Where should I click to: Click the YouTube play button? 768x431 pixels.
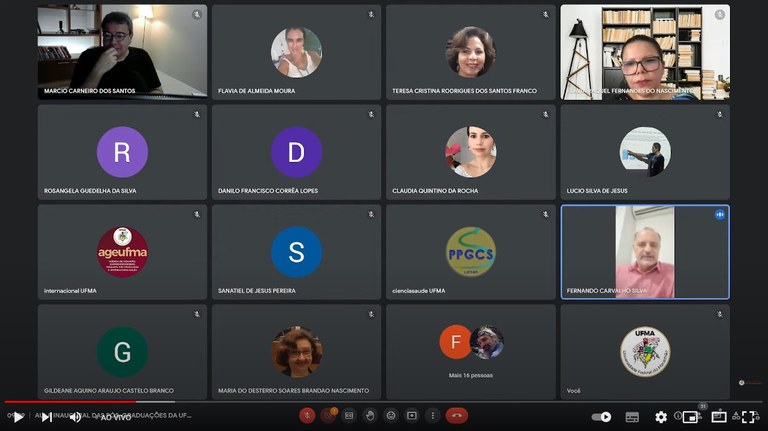coord(17,417)
